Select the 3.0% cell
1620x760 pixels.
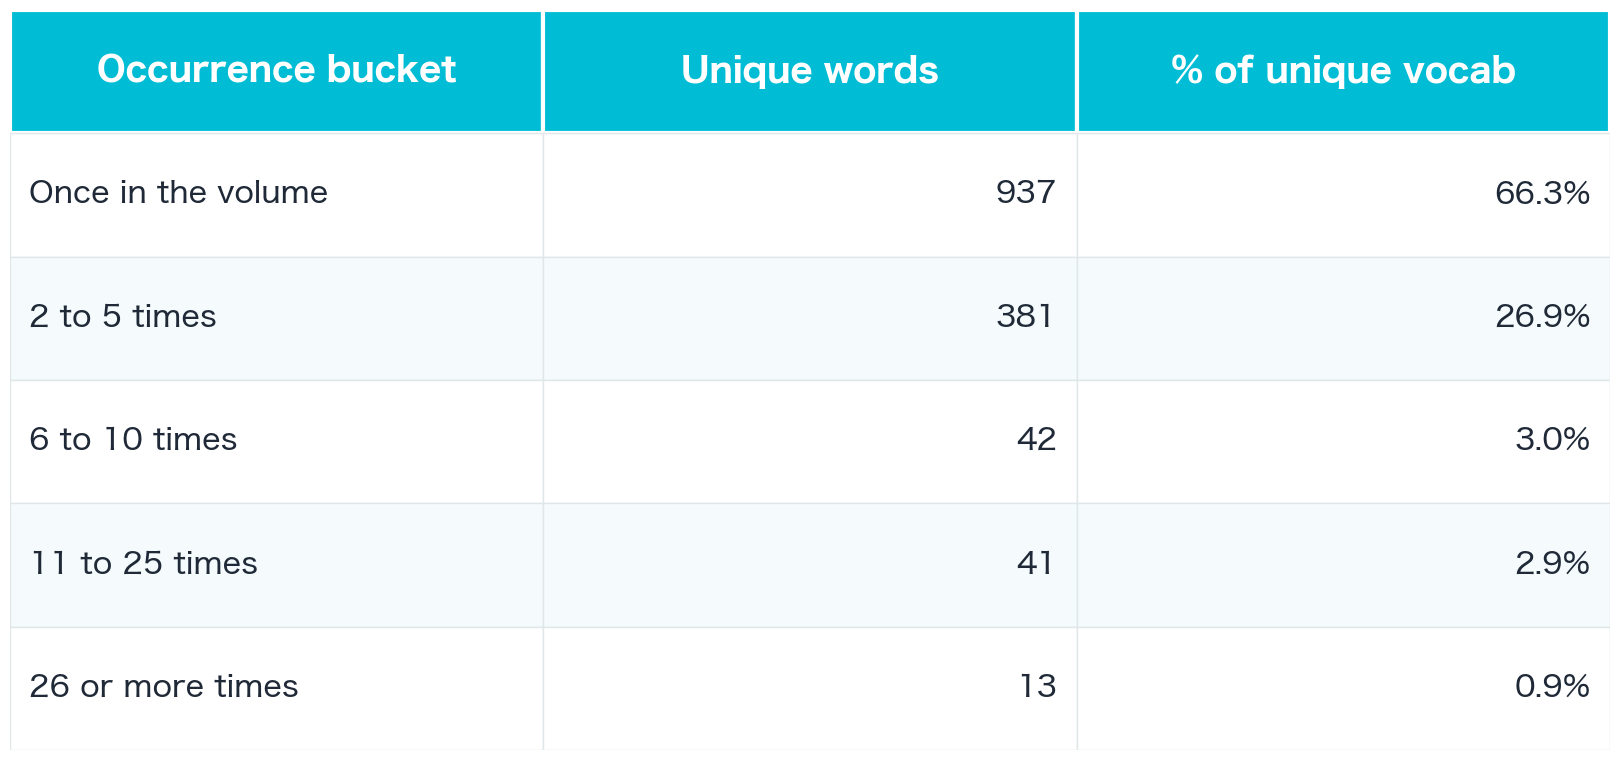tap(1551, 439)
